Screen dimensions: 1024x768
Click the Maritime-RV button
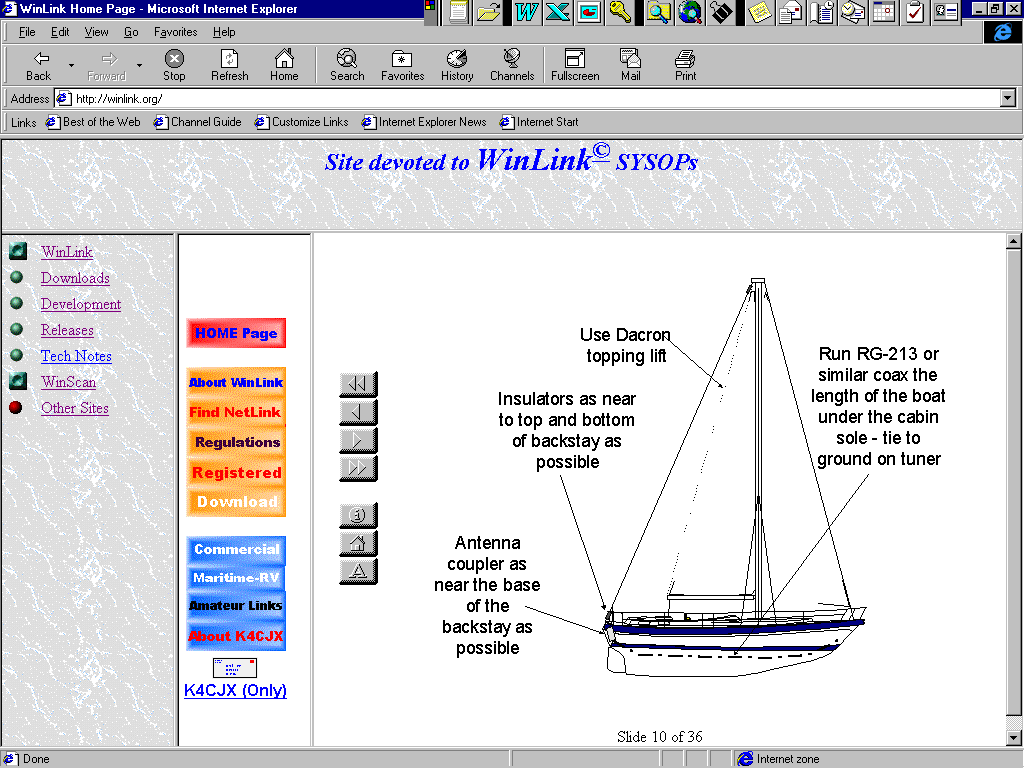point(236,578)
